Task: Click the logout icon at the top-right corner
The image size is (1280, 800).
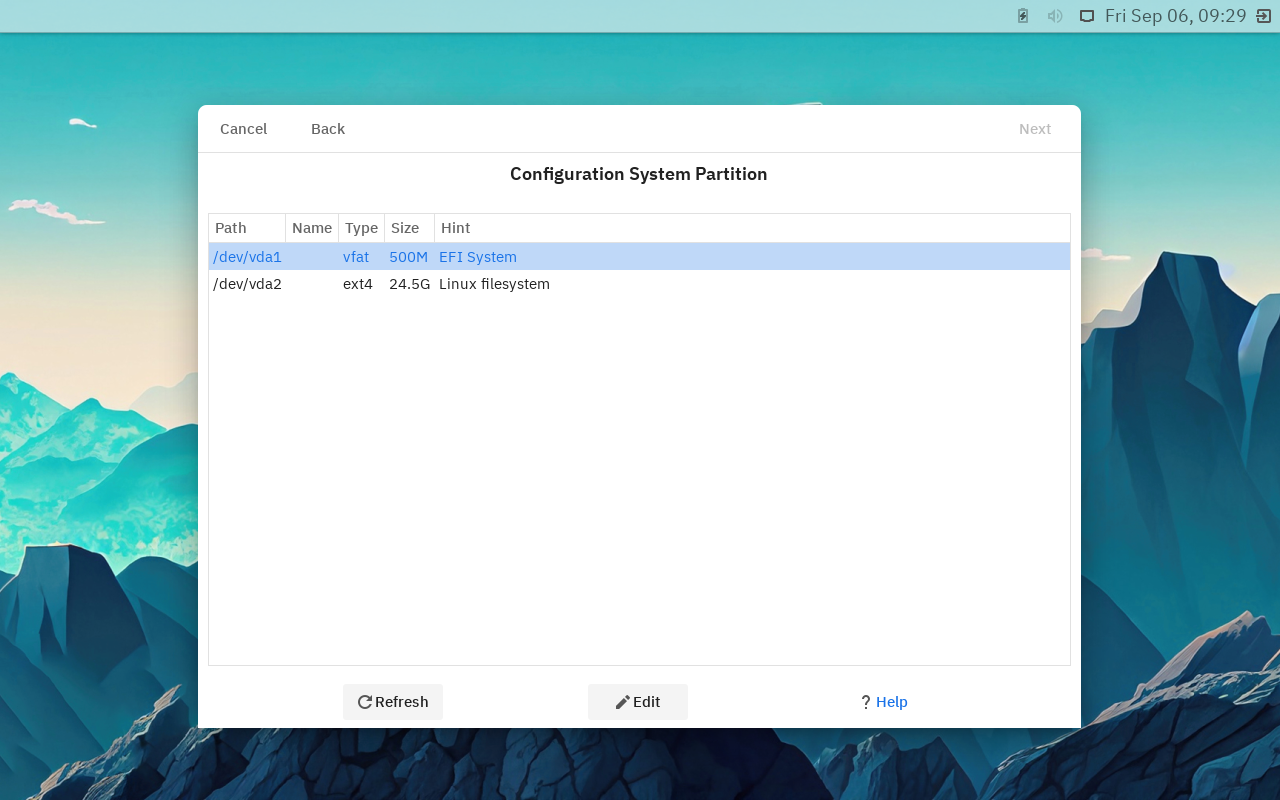Action: 1261,15
